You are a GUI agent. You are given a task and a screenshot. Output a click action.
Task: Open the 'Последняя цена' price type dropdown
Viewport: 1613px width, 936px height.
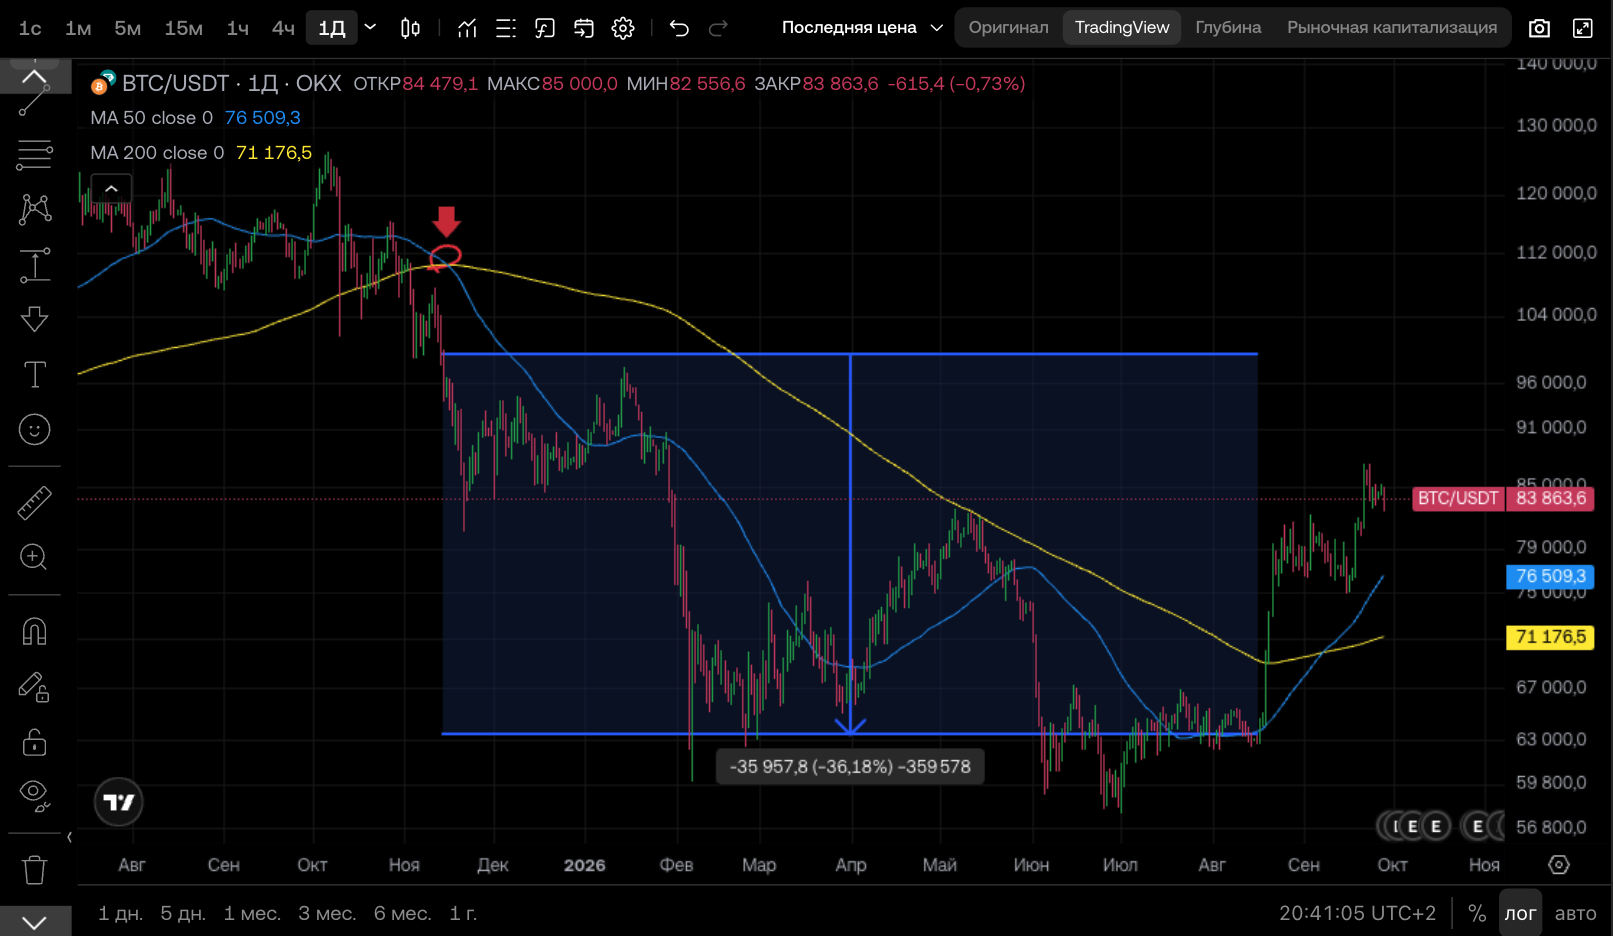click(862, 28)
